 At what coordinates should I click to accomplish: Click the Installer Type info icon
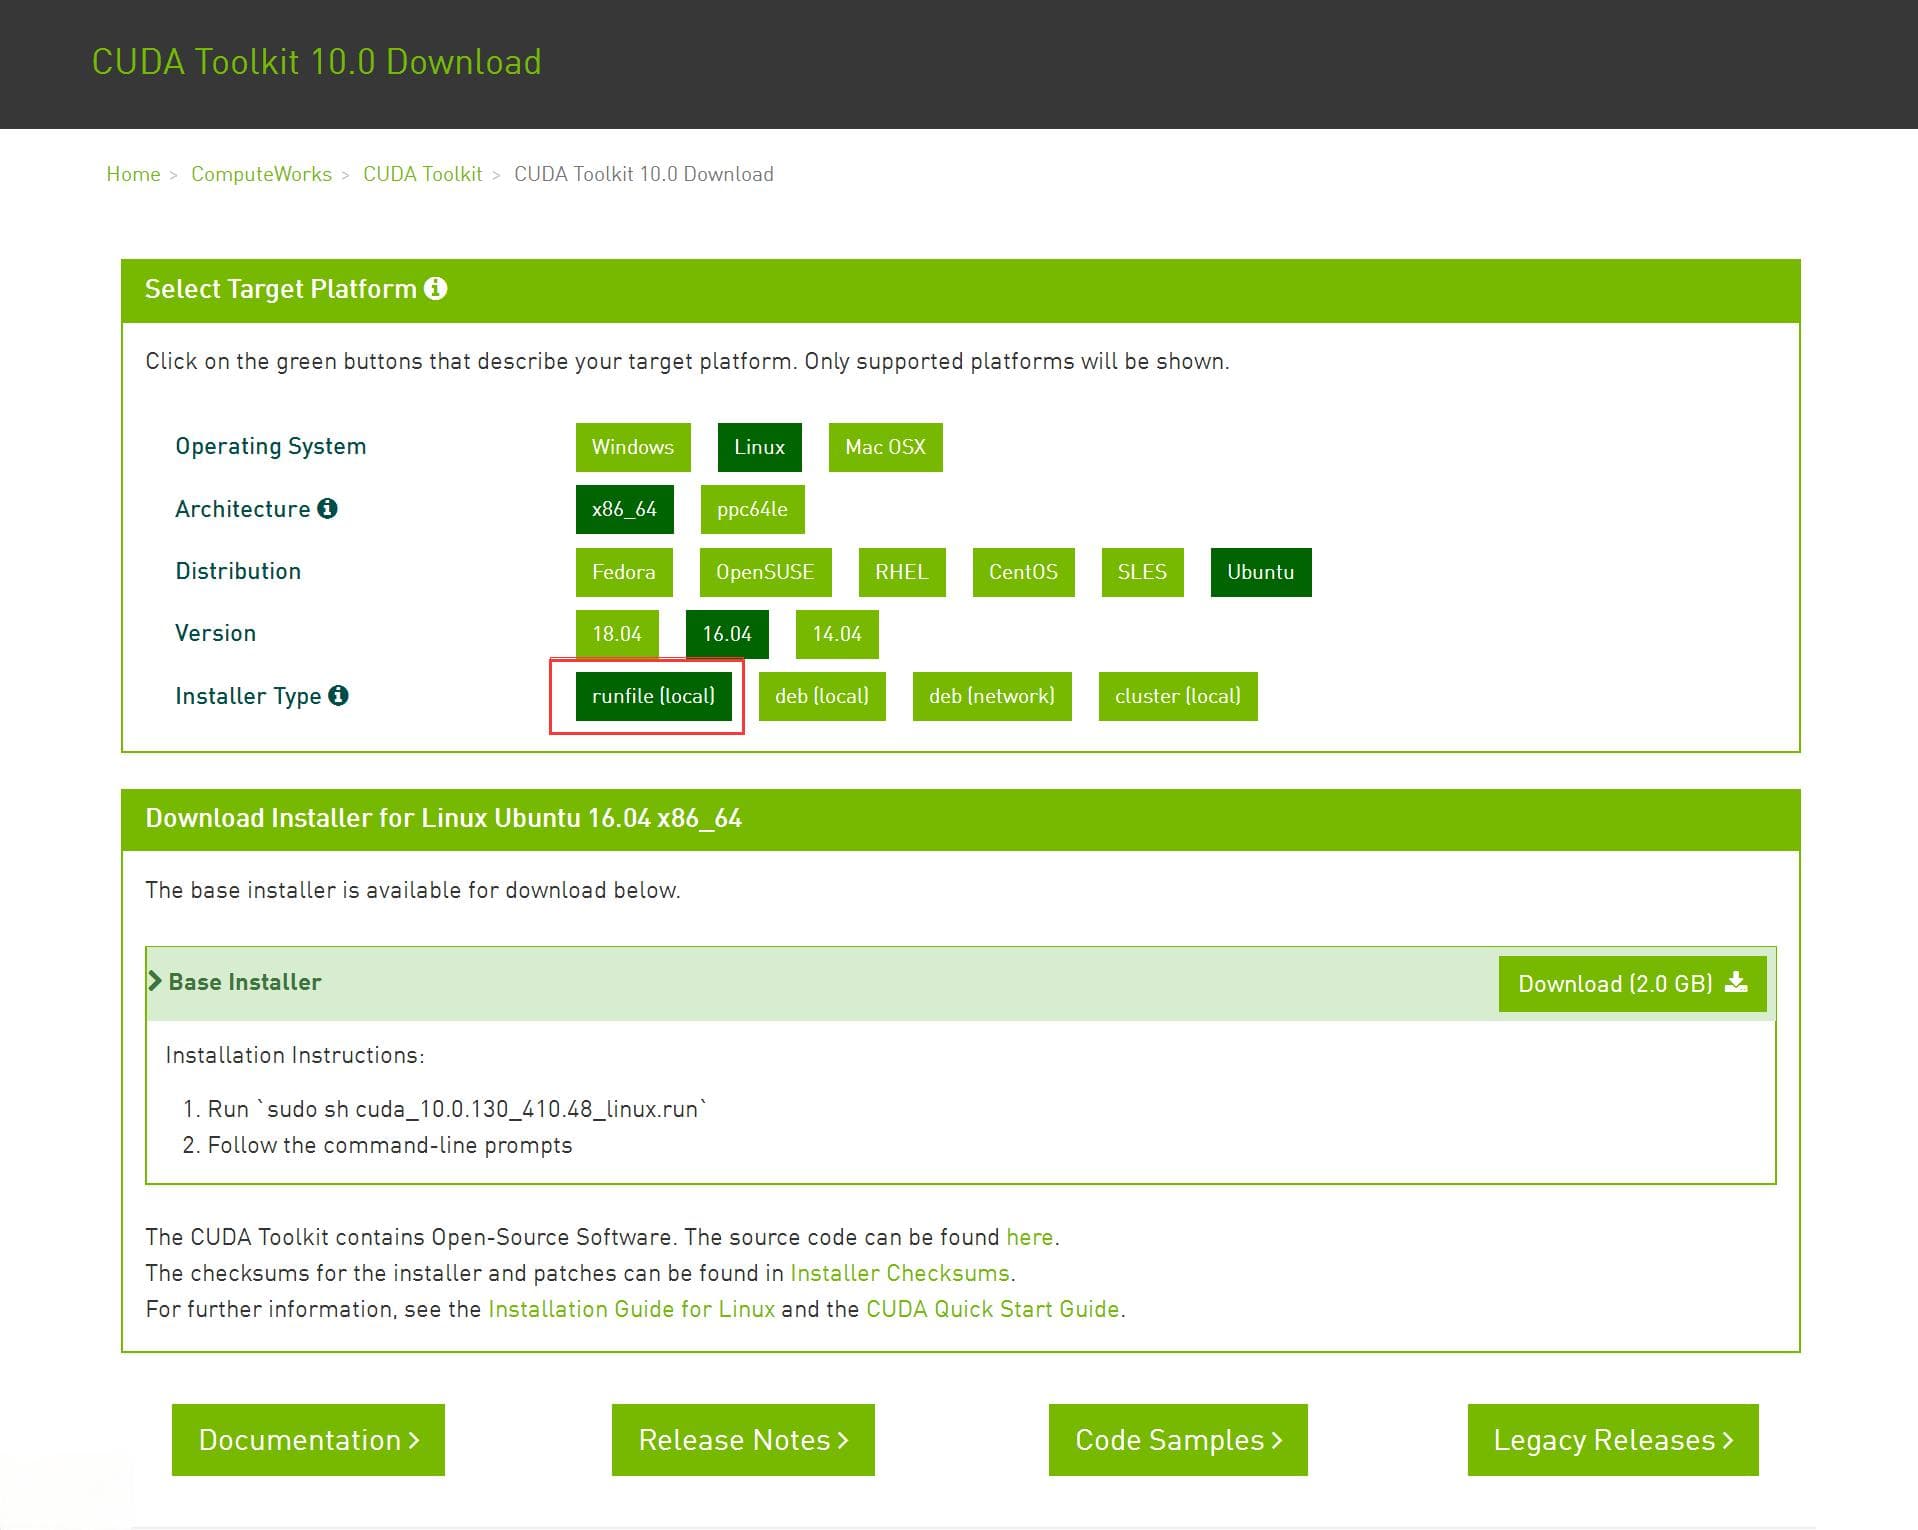[338, 695]
